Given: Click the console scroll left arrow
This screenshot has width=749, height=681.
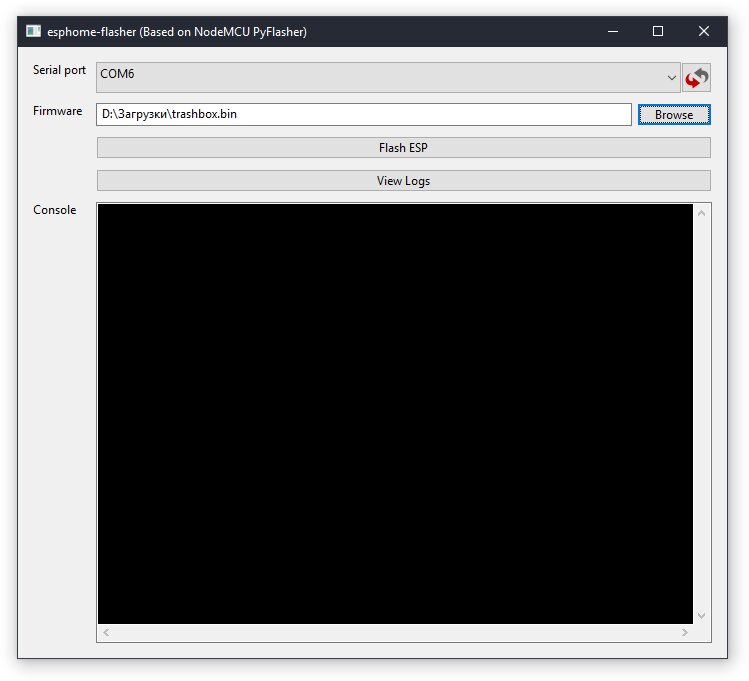Looking at the screenshot, I should pyautogui.click(x=106, y=632).
